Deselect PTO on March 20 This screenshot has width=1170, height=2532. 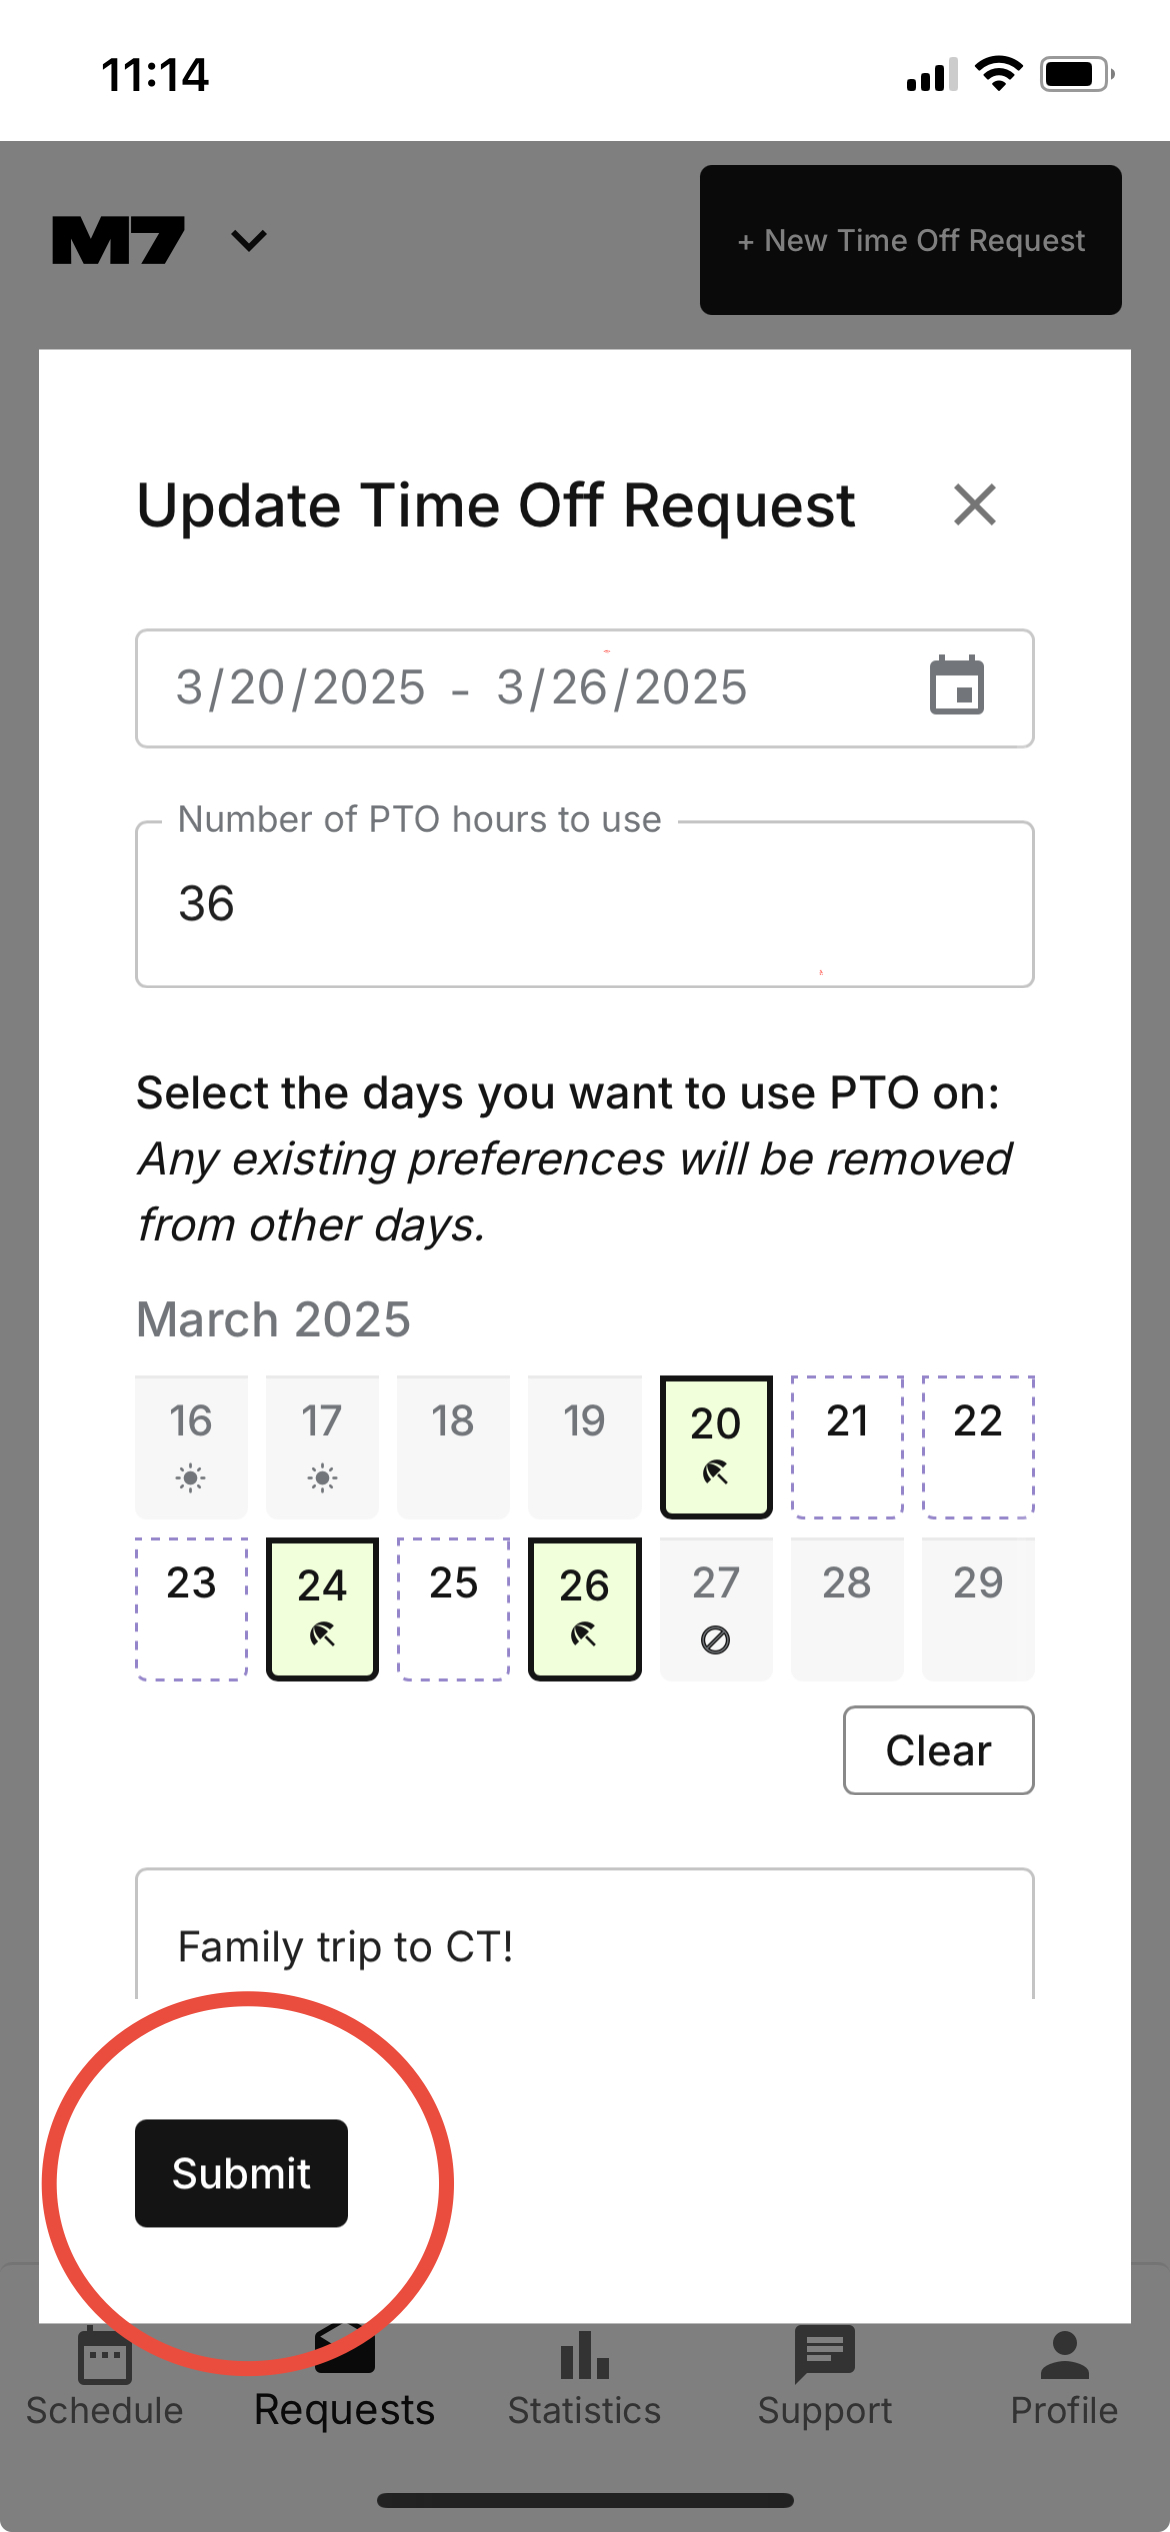click(716, 1446)
